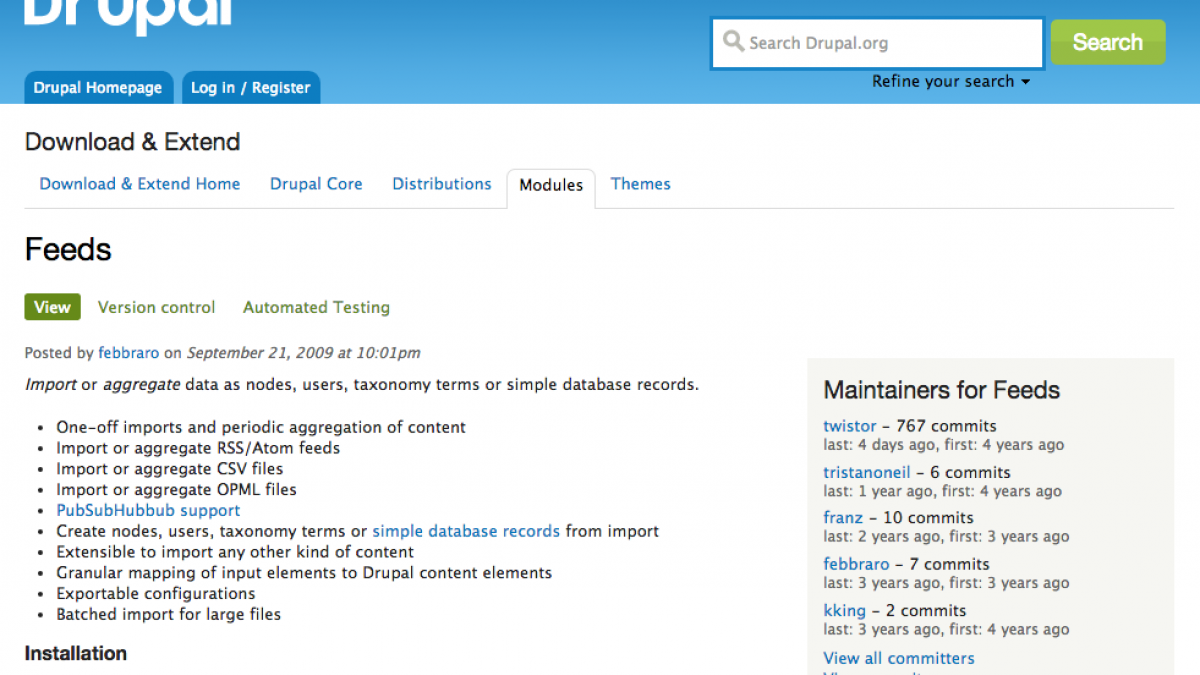Click the Feeds page title
1200x675 pixels.
tap(68, 250)
